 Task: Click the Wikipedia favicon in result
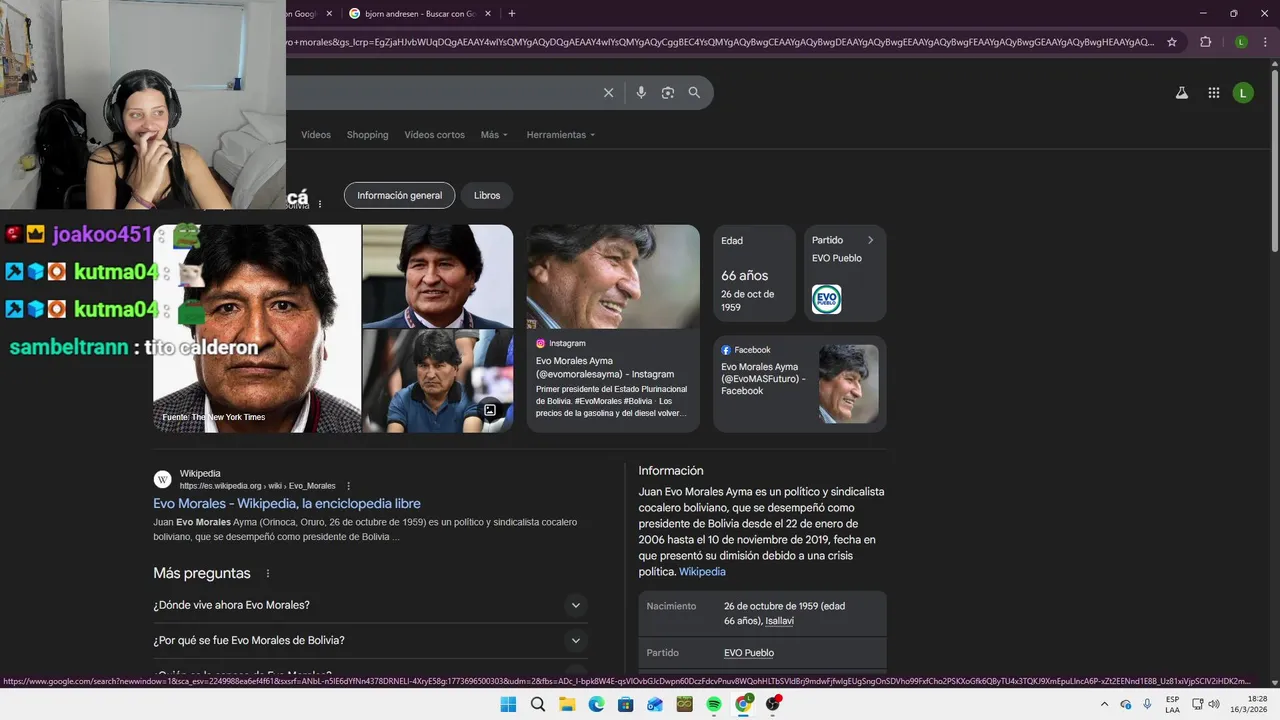[163, 479]
